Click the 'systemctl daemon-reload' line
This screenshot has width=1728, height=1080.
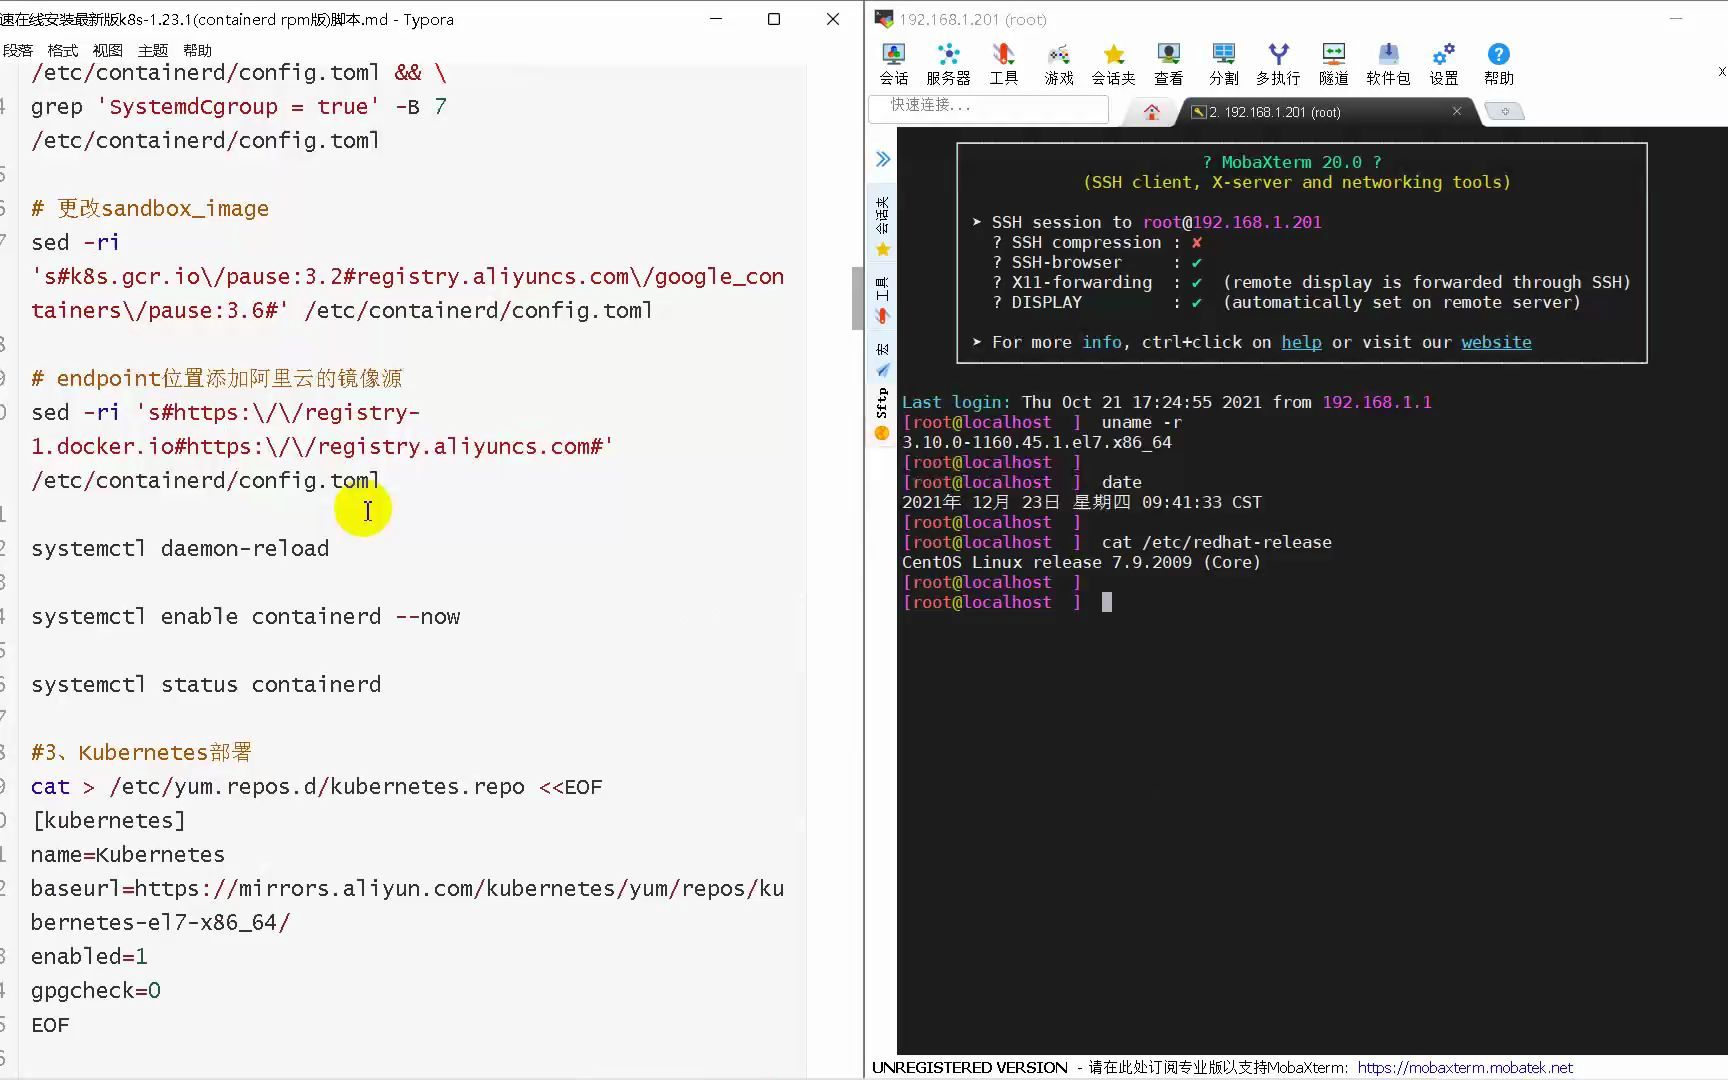point(180,548)
